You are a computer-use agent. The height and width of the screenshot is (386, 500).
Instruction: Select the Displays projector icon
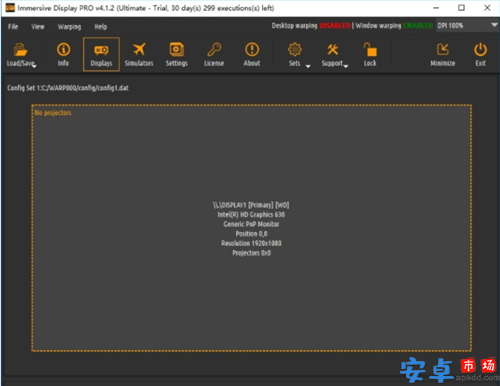(101, 50)
